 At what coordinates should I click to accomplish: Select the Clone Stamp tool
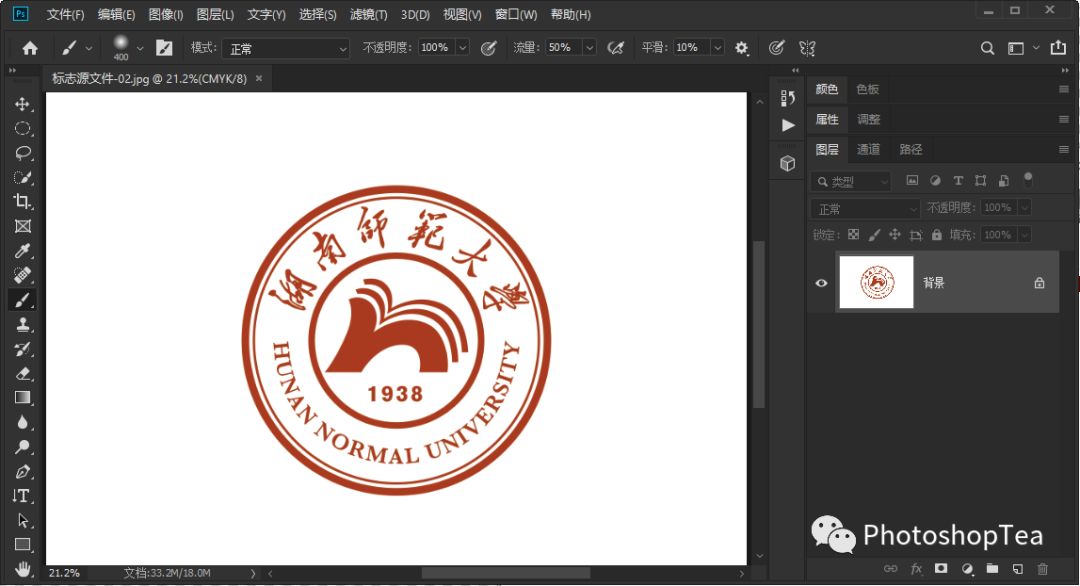point(22,324)
